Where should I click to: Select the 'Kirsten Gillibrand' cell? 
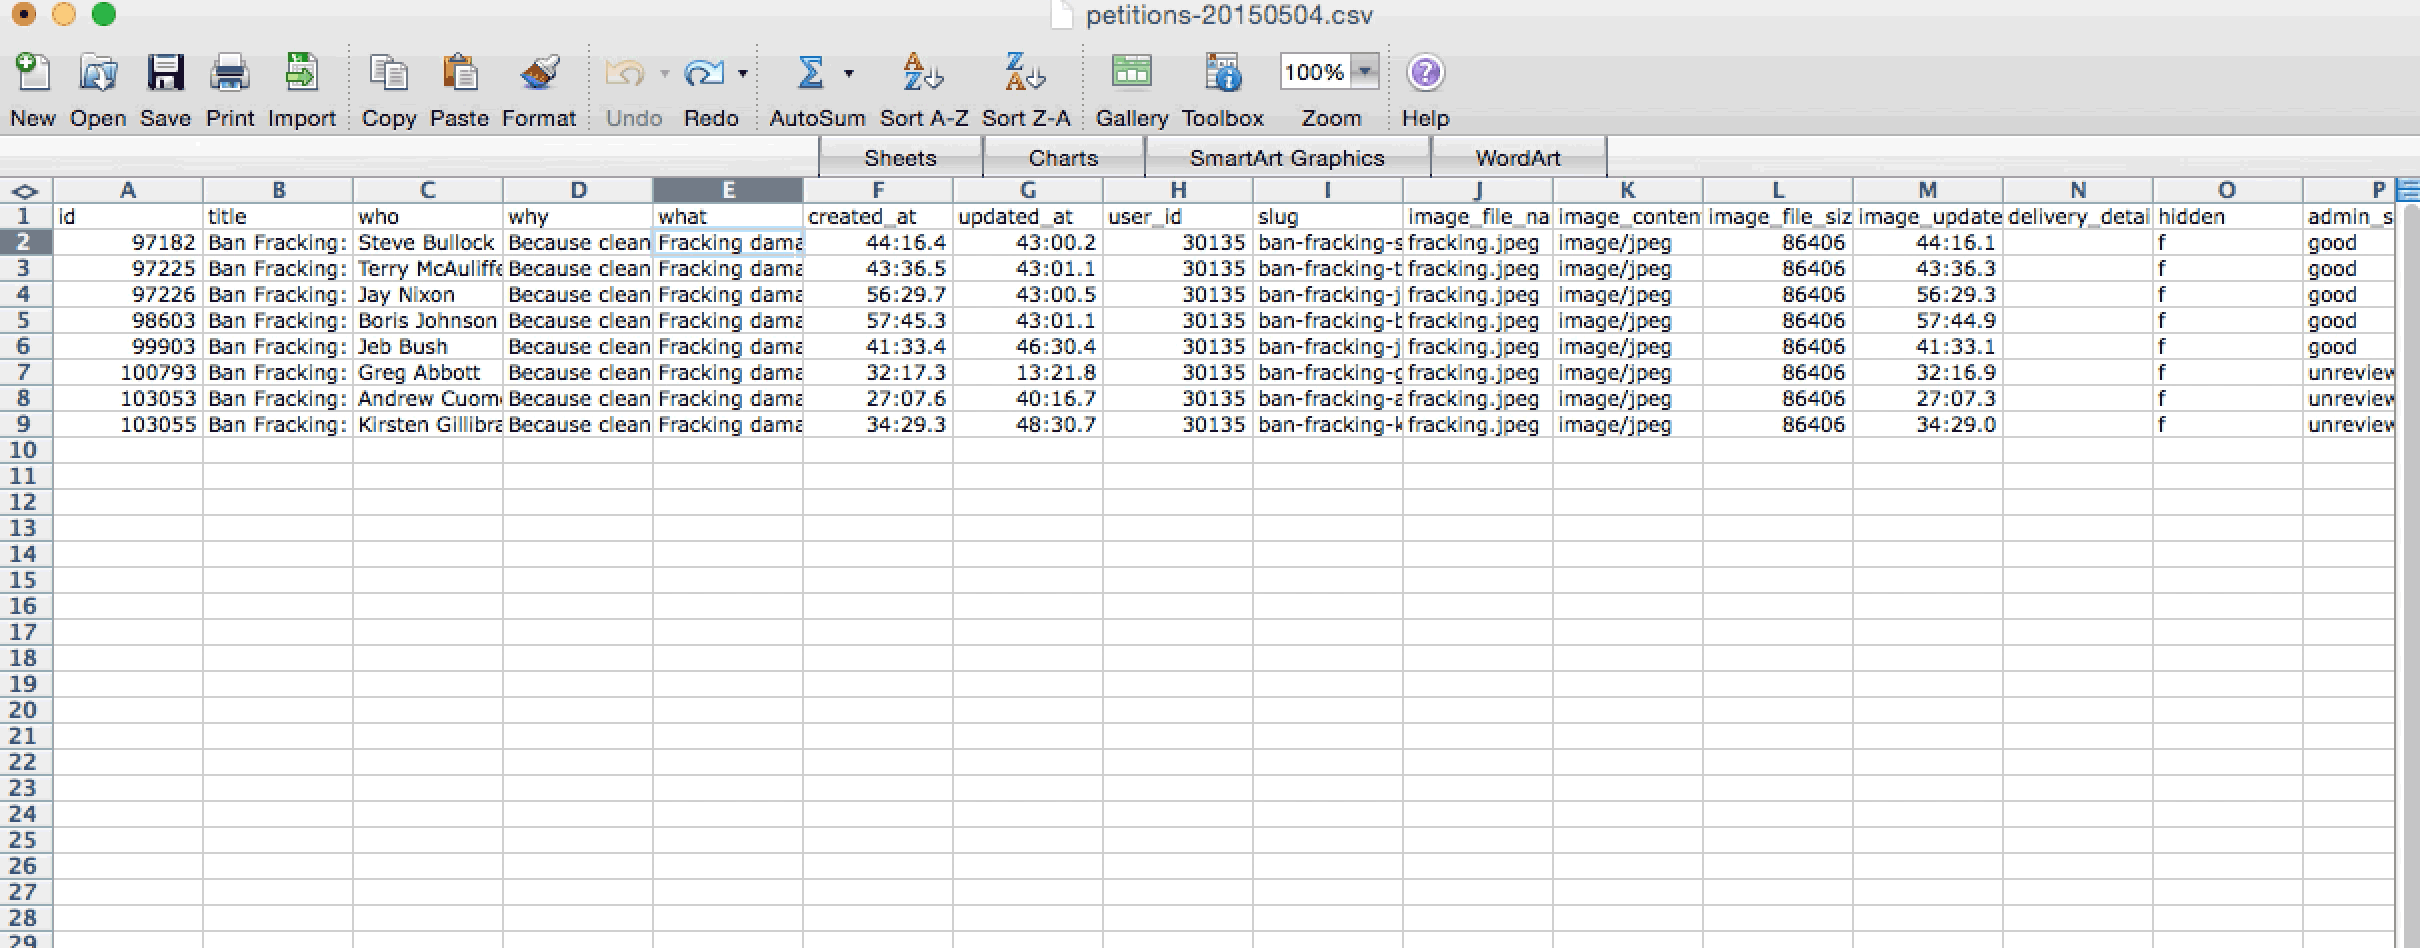(x=428, y=425)
